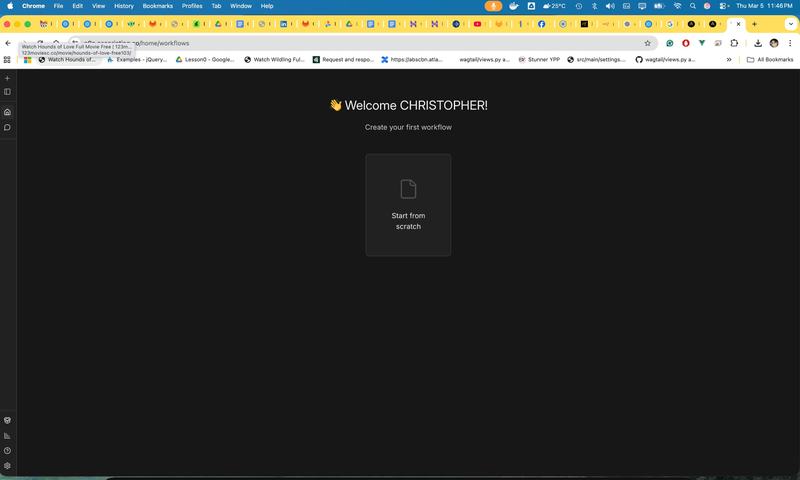Toggle the sidebar panel layout icon
800x480 pixels.
(x=7, y=92)
